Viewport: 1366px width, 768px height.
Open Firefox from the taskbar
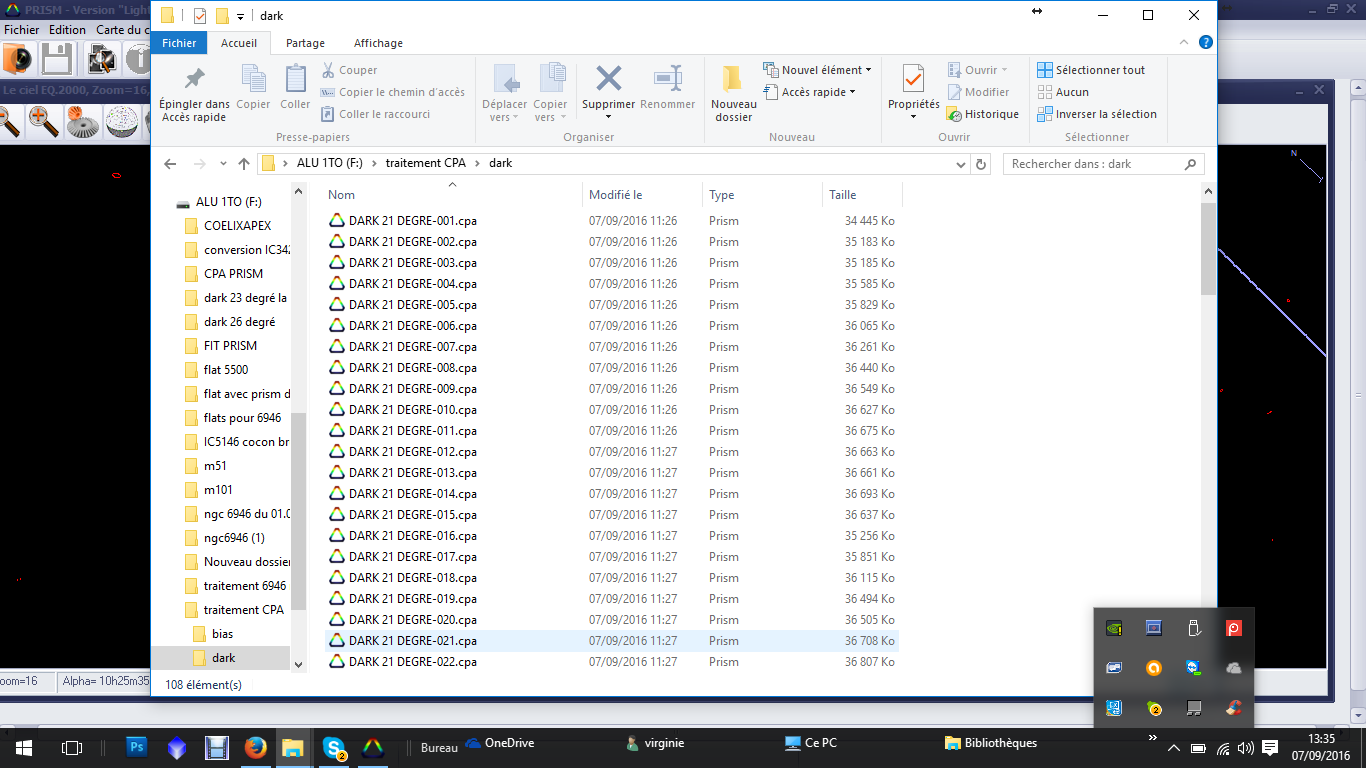coord(256,746)
